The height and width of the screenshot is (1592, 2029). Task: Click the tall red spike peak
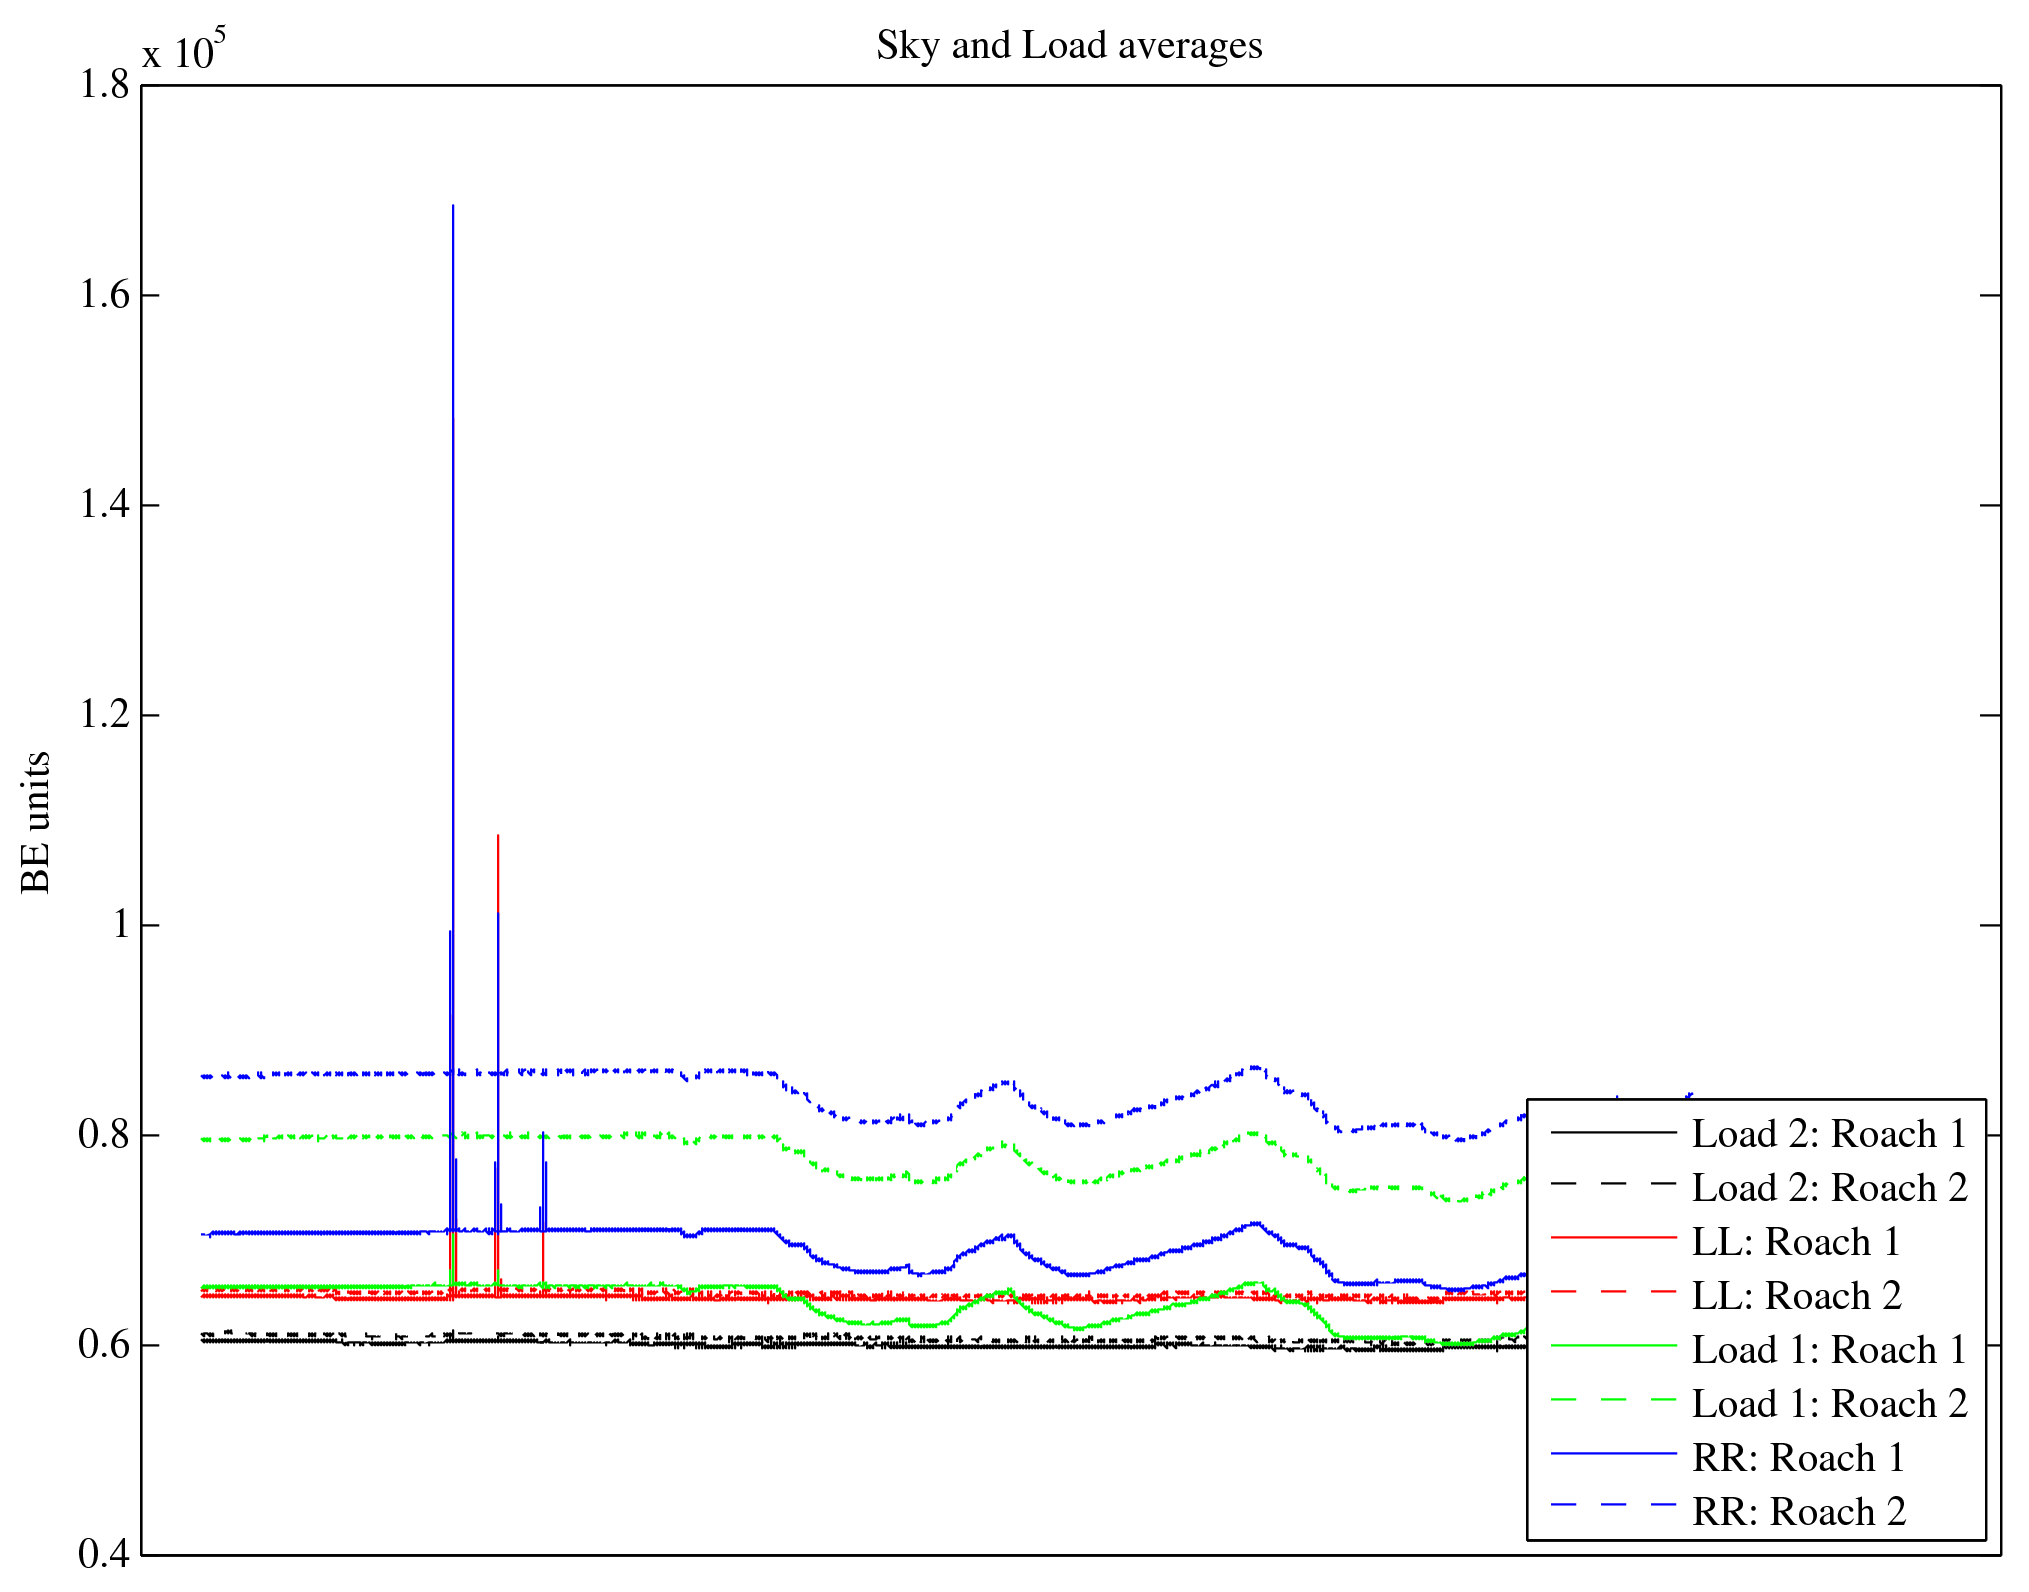click(498, 837)
